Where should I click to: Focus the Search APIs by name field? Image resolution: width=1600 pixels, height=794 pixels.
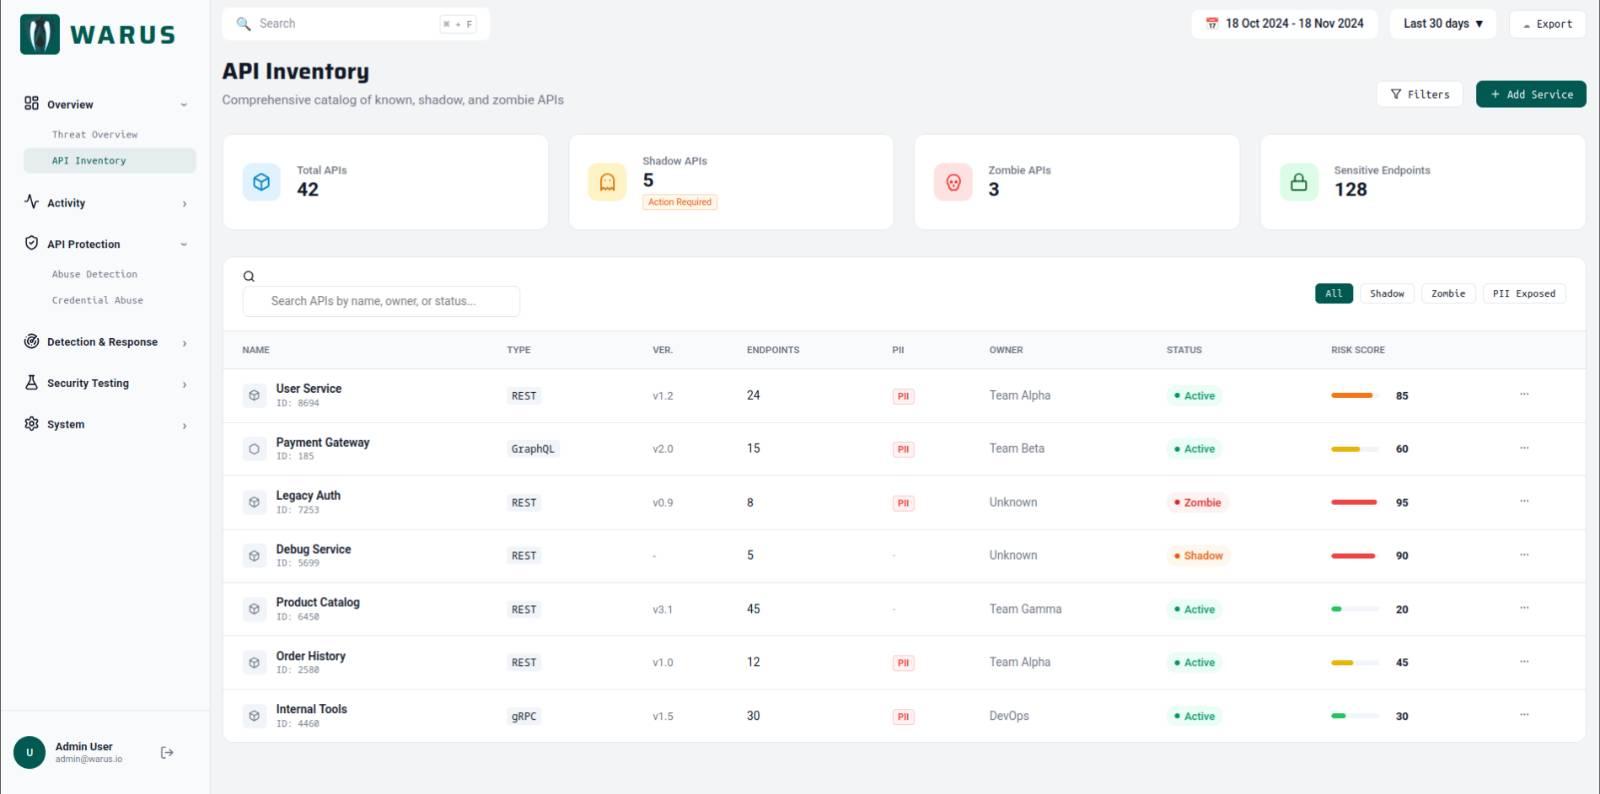[x=381, y=301]
